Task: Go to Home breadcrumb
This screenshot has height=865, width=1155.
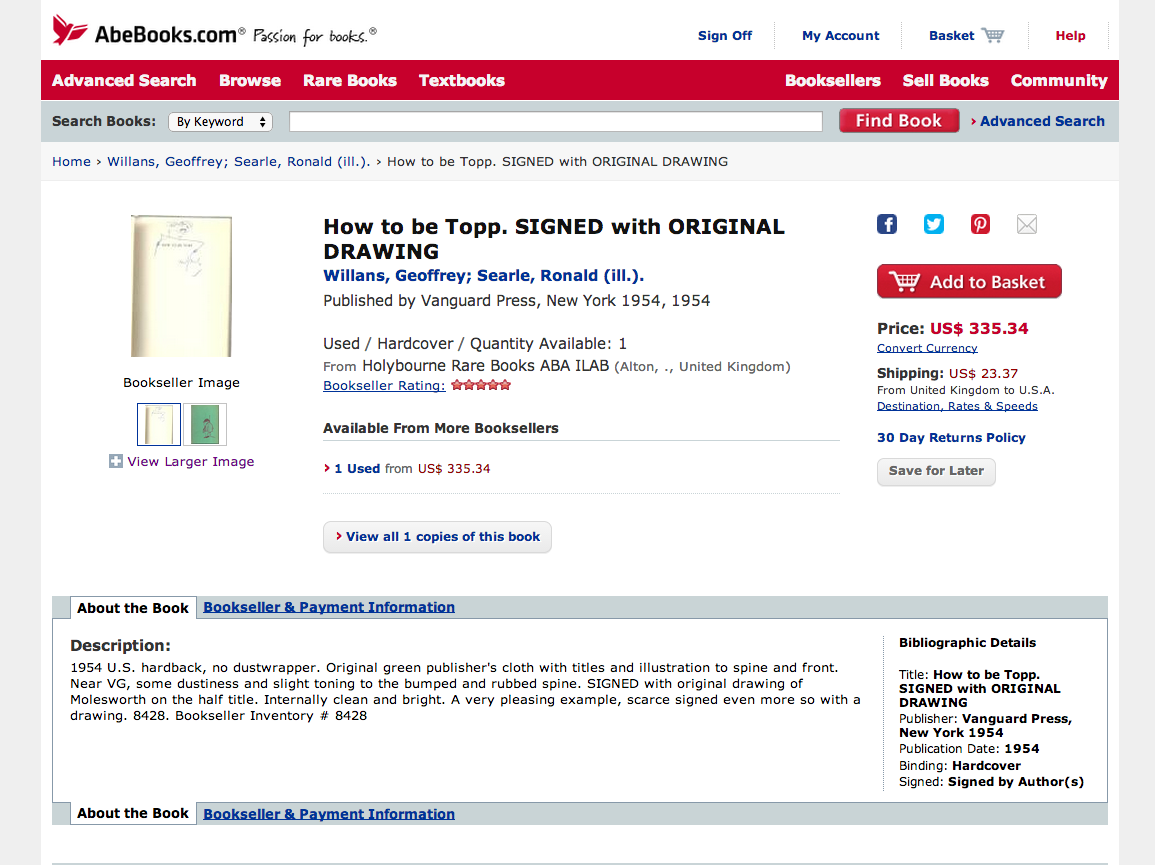Action: (x=71, y=161)
